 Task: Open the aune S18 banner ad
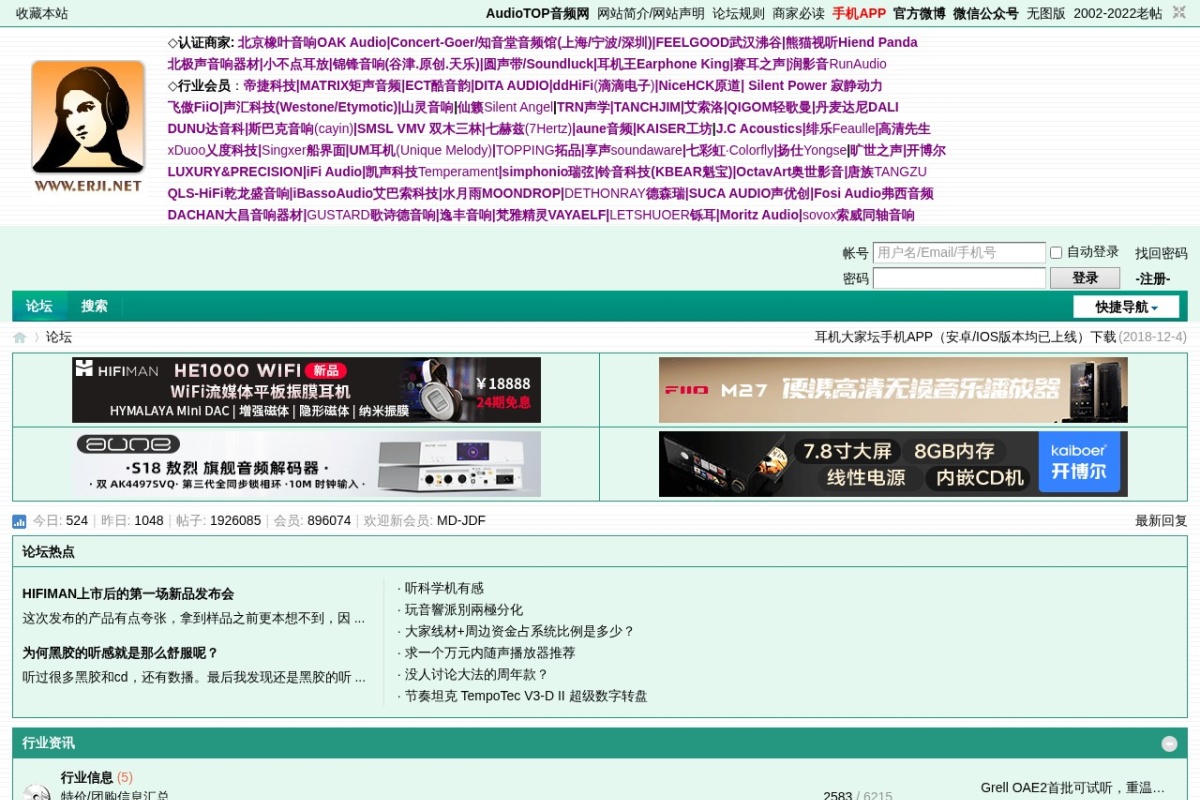[307, 464]
